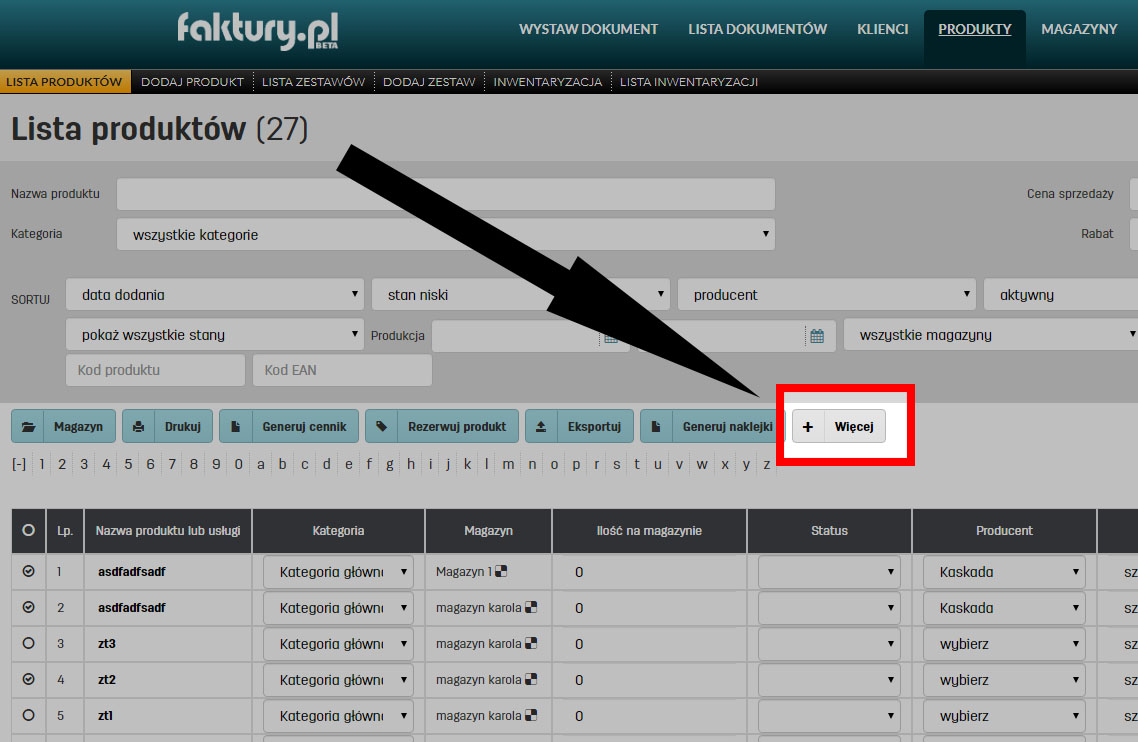1138x742 pixels.
Task: Filter products by letter 'm'
Action: click(508, 464)
